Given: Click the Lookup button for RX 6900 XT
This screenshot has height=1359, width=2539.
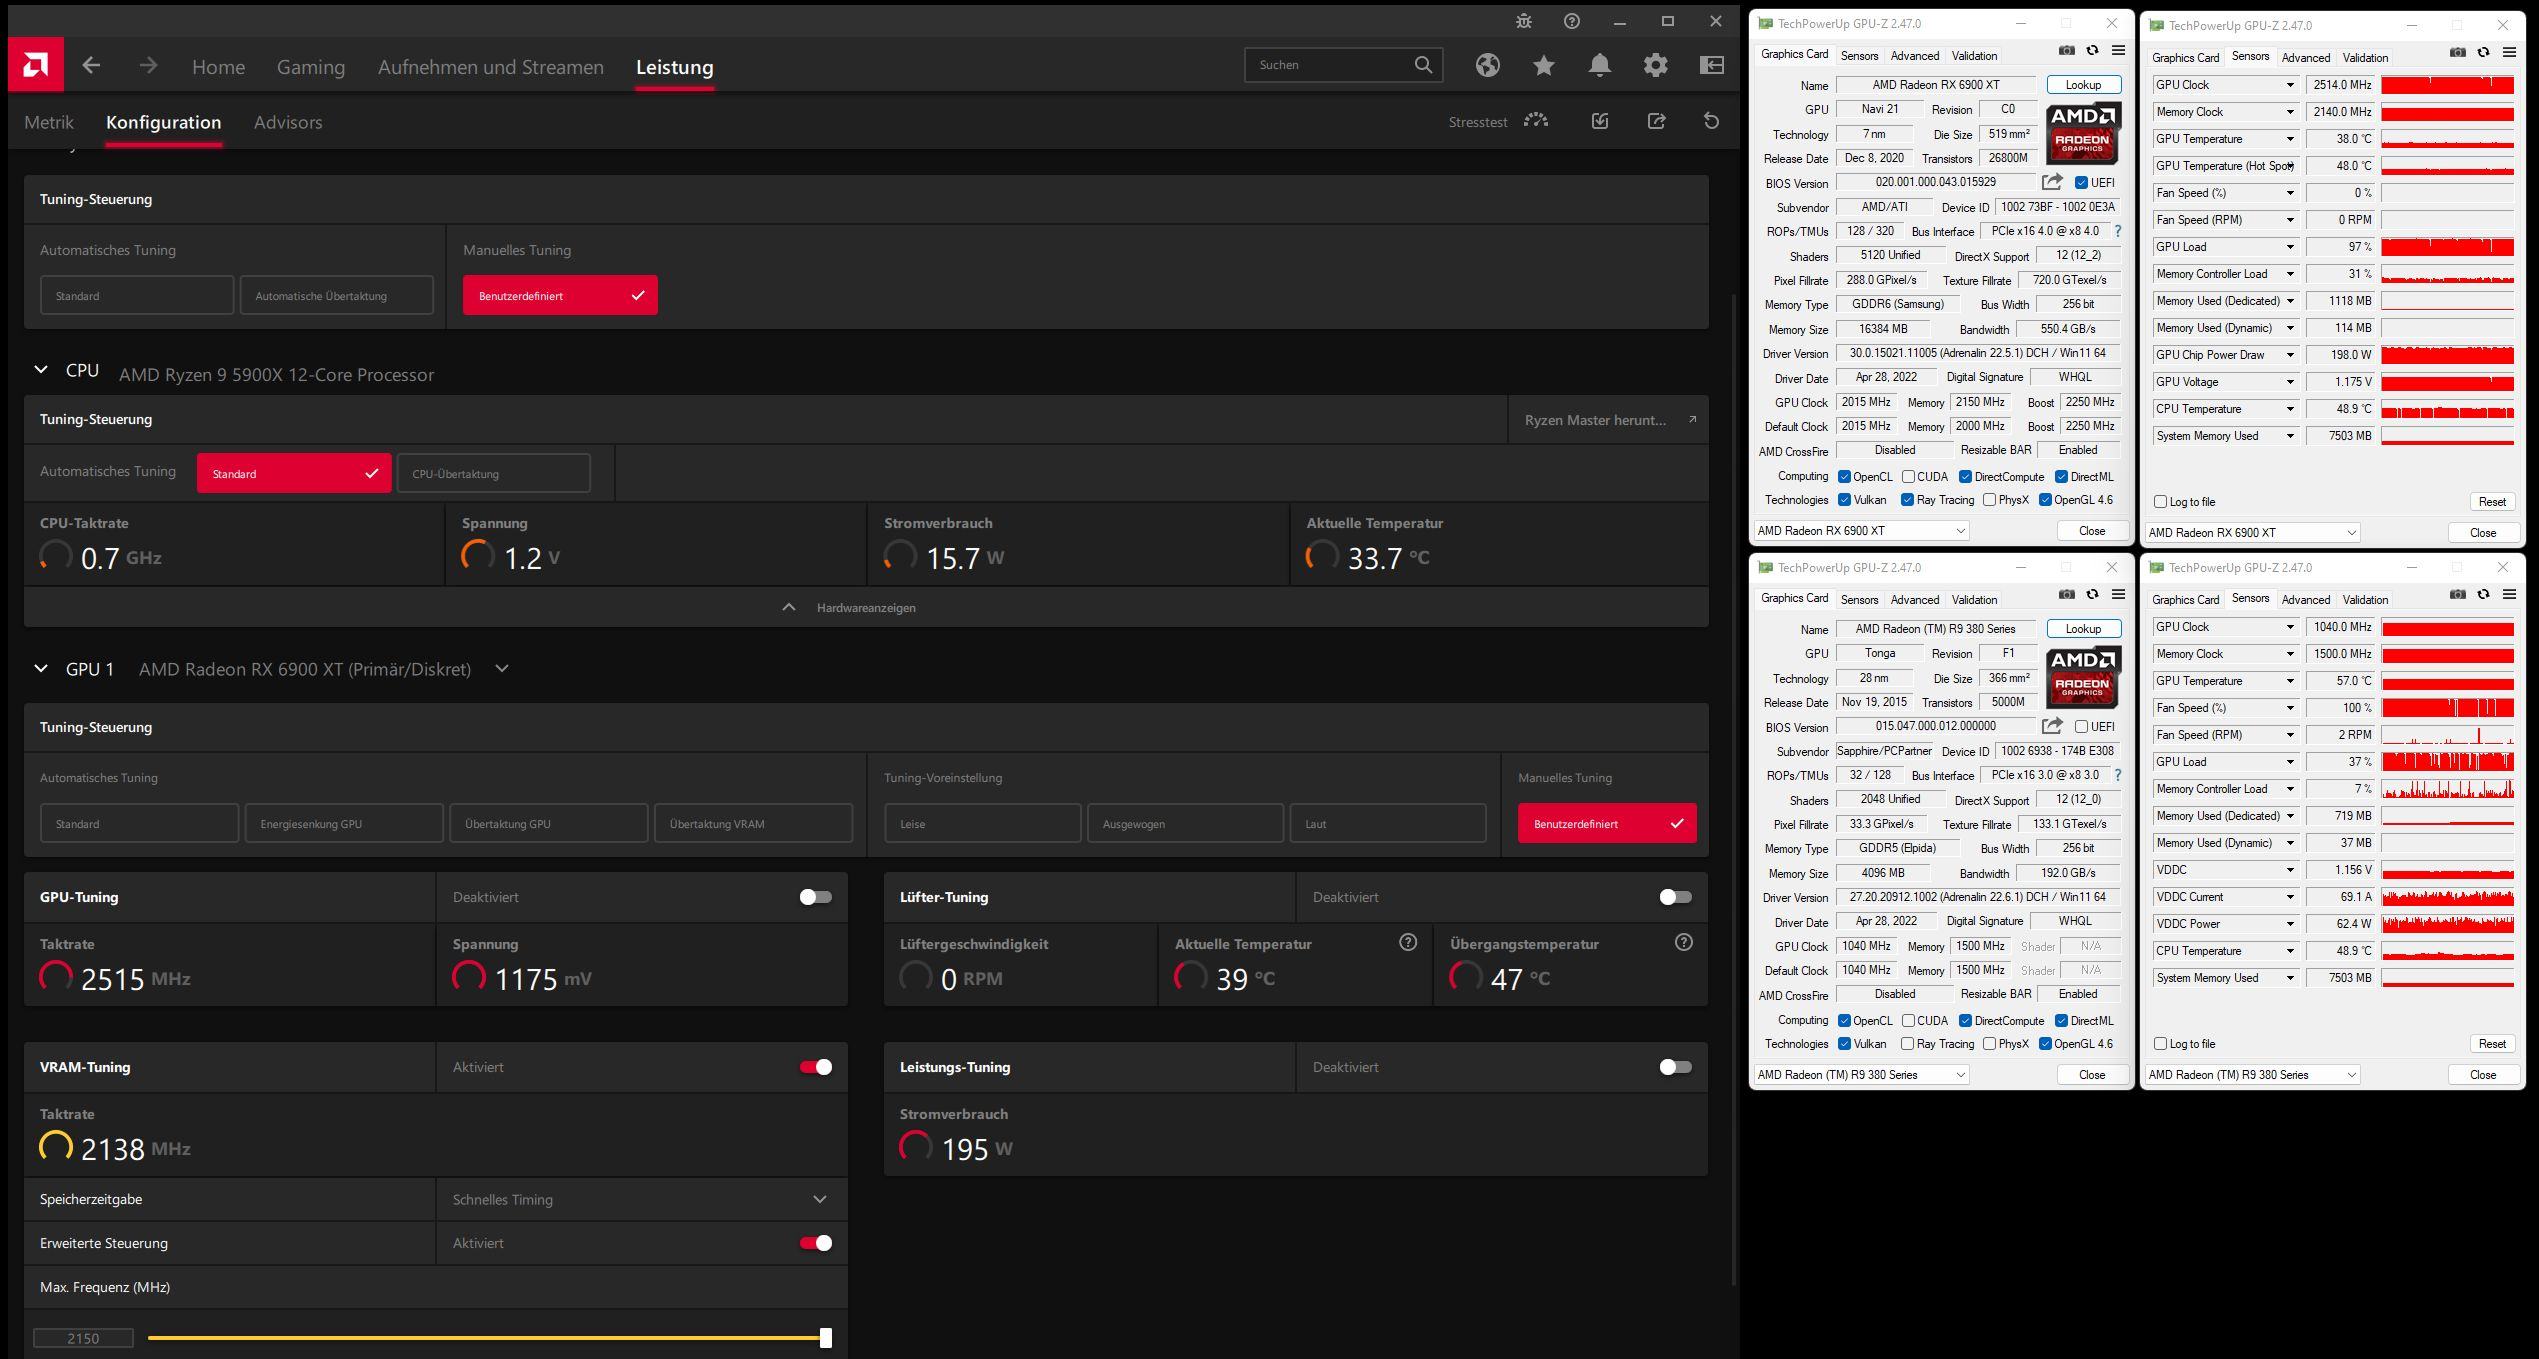Looking at the screenshot, I should tap(2083, 85).
